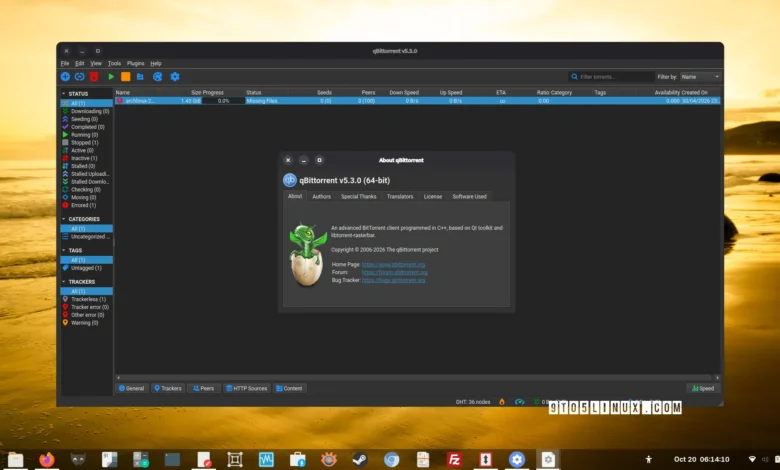Image resolution: width=780 pixels, height=470 pixels.
Task: Open the View menu
Action: 96,64
